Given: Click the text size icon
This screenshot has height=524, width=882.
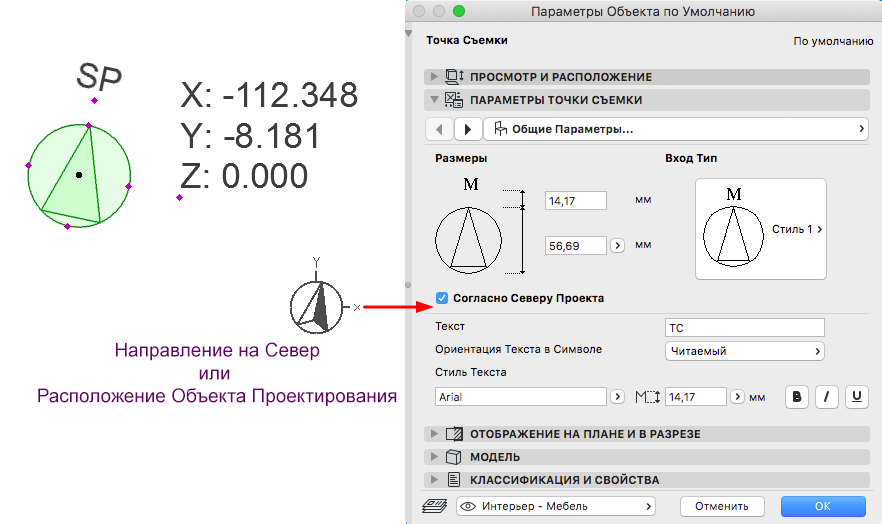Looking at the screenshot, I should [x=647, y=397].
